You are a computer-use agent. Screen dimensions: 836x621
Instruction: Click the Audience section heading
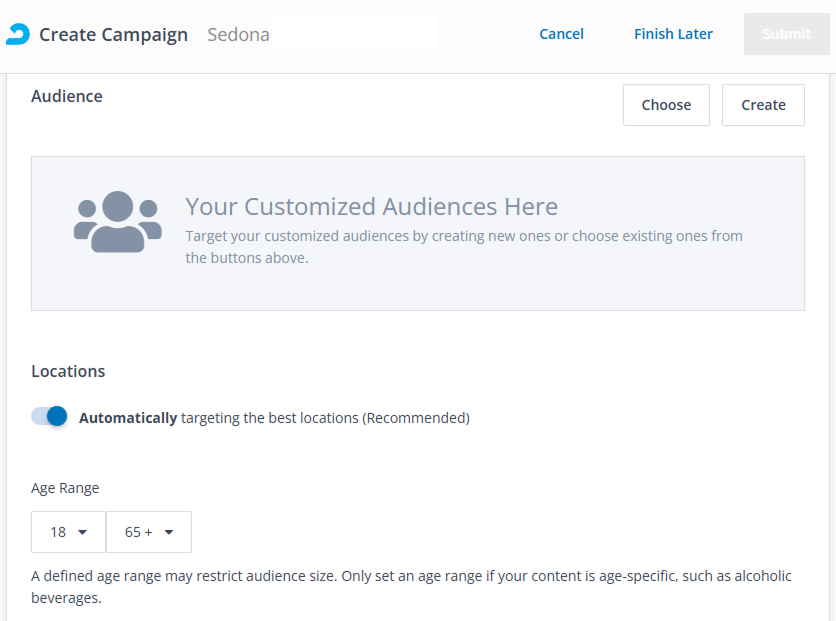coord(67,96)
